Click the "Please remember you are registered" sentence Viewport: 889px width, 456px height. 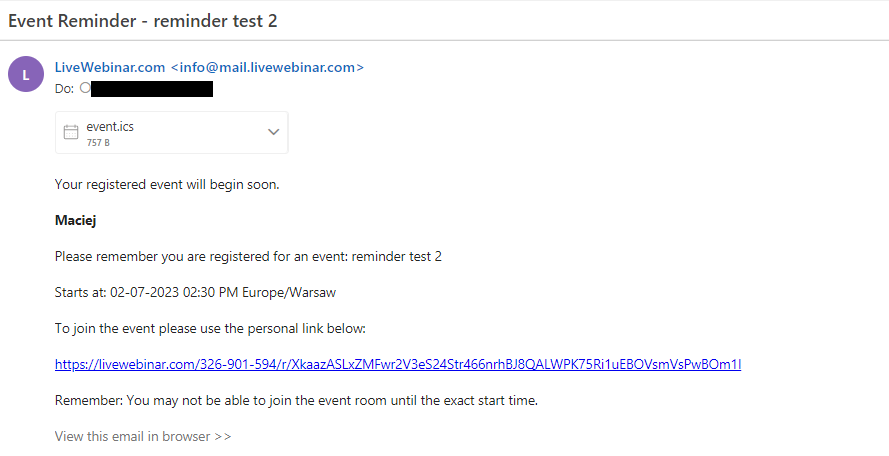[248, 256]
